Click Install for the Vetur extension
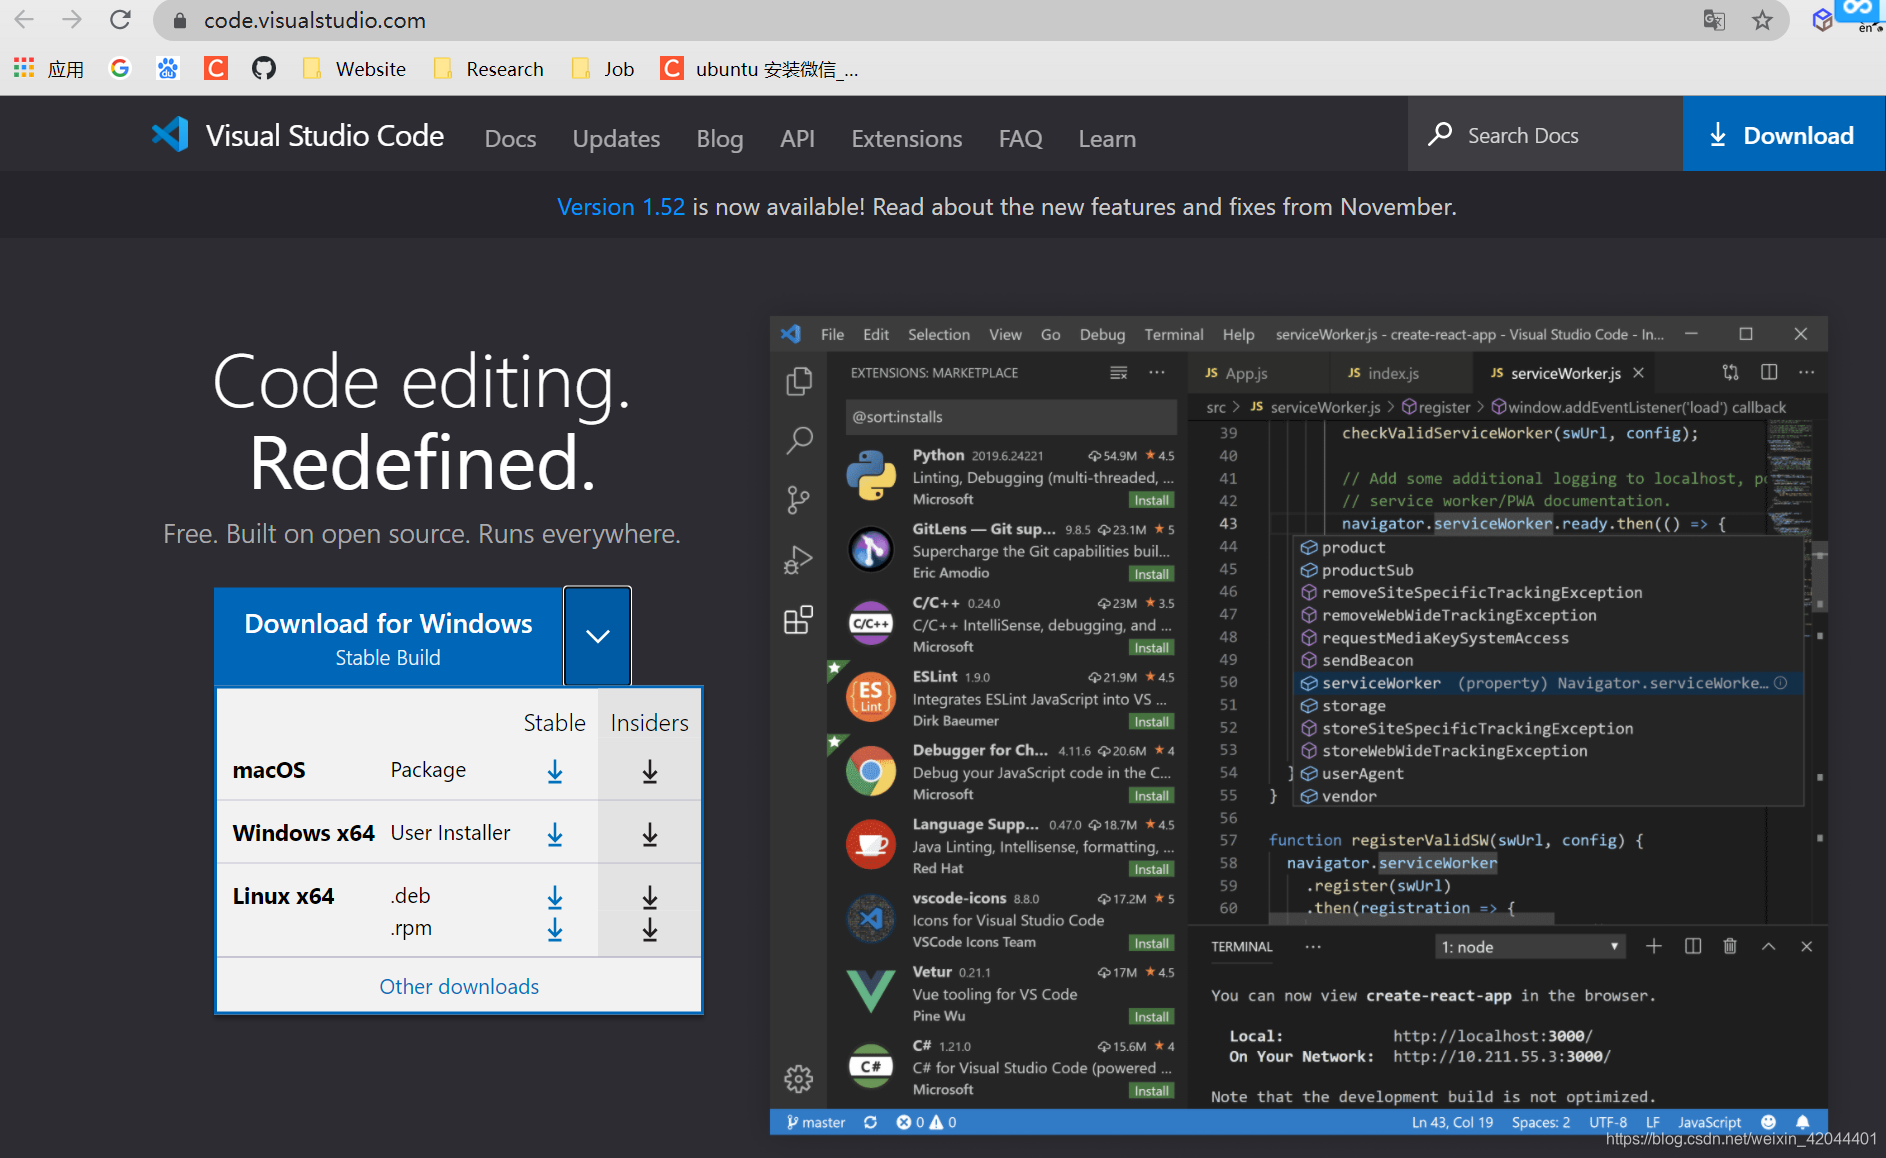Screen dimensions: 1886x1158 pyautogui.click(x=1152, y=1017)
